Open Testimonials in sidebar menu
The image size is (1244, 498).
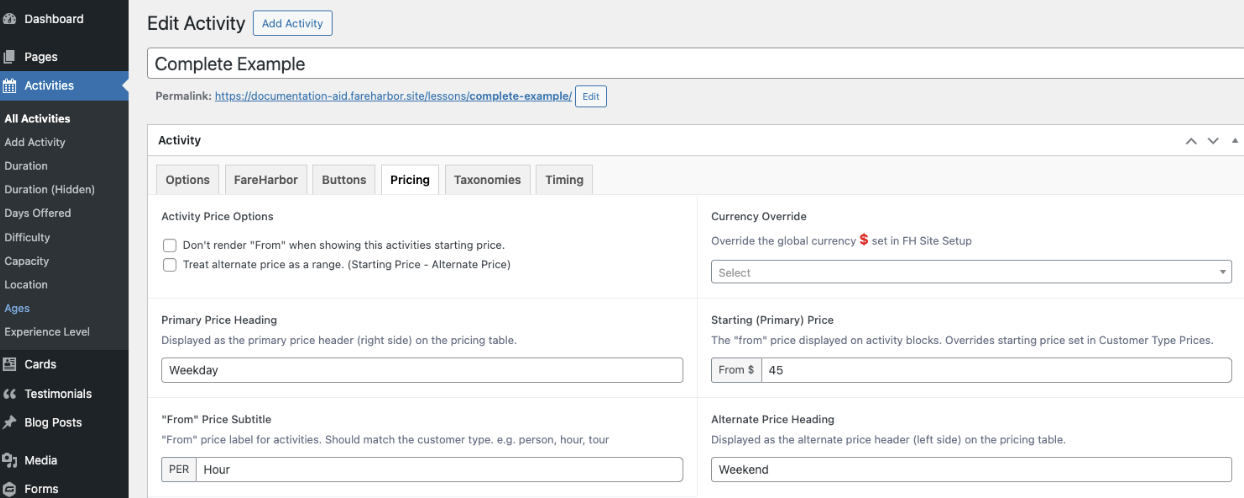[58, 394]
